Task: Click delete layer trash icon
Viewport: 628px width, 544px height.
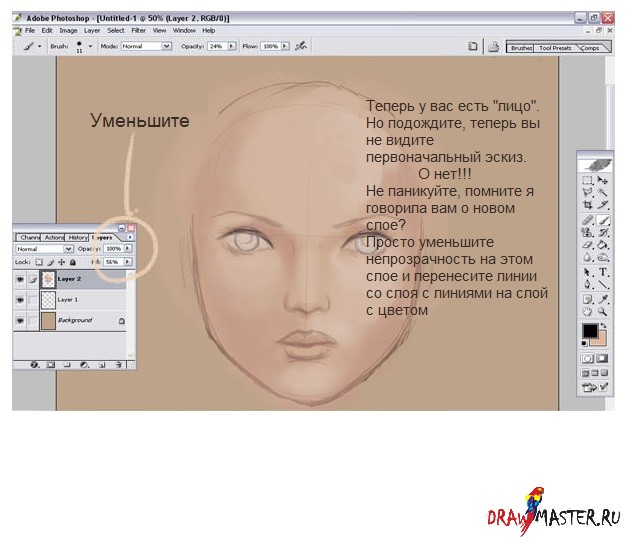Action: [x=119, y=365]
